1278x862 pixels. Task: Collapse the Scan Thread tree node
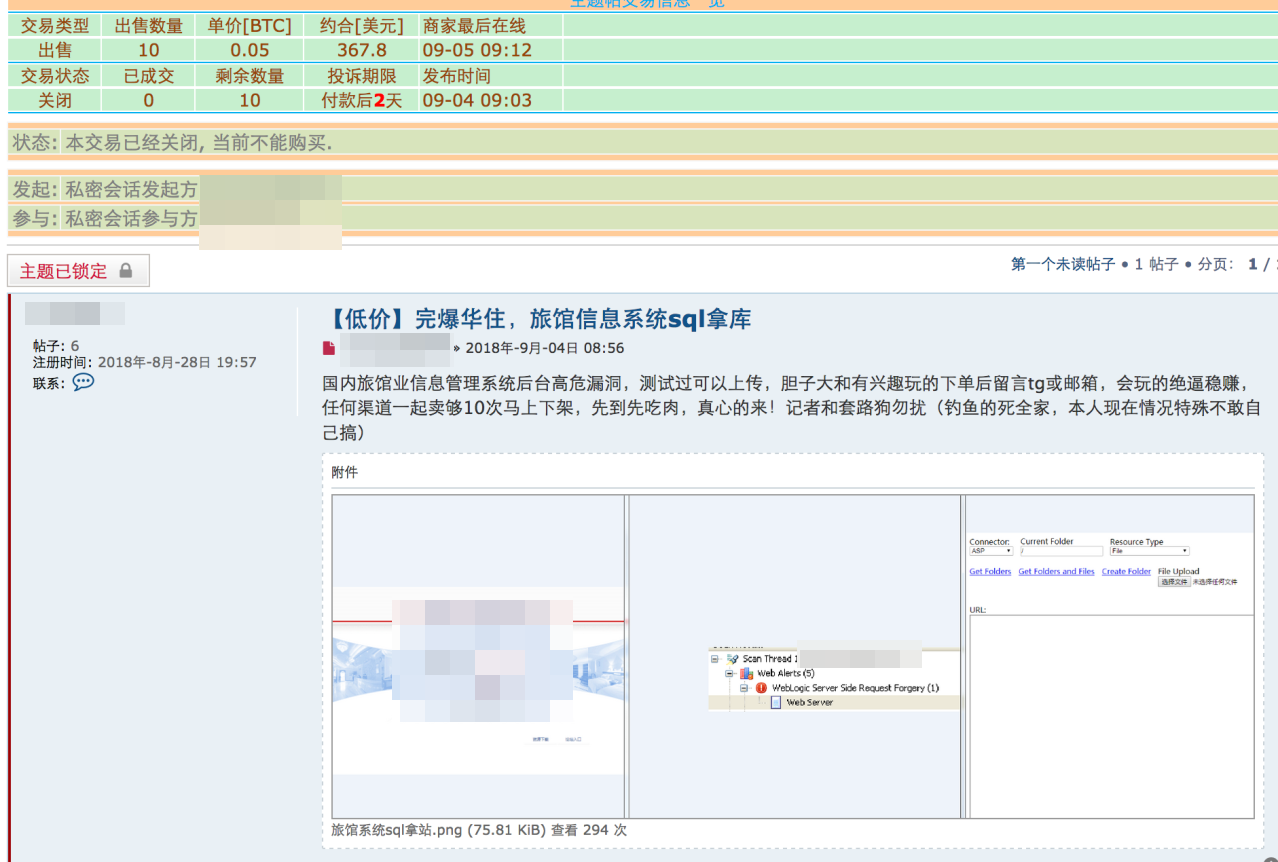point(716,659)
